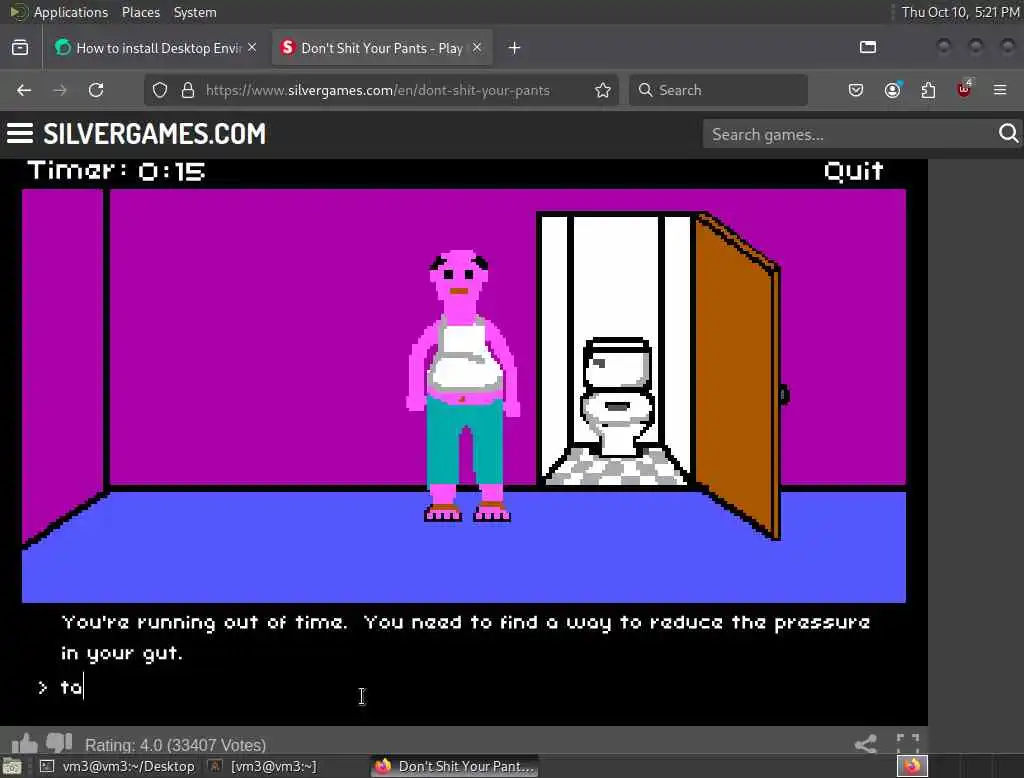Click the uBlock Origin extension icon

click(965, 89)
